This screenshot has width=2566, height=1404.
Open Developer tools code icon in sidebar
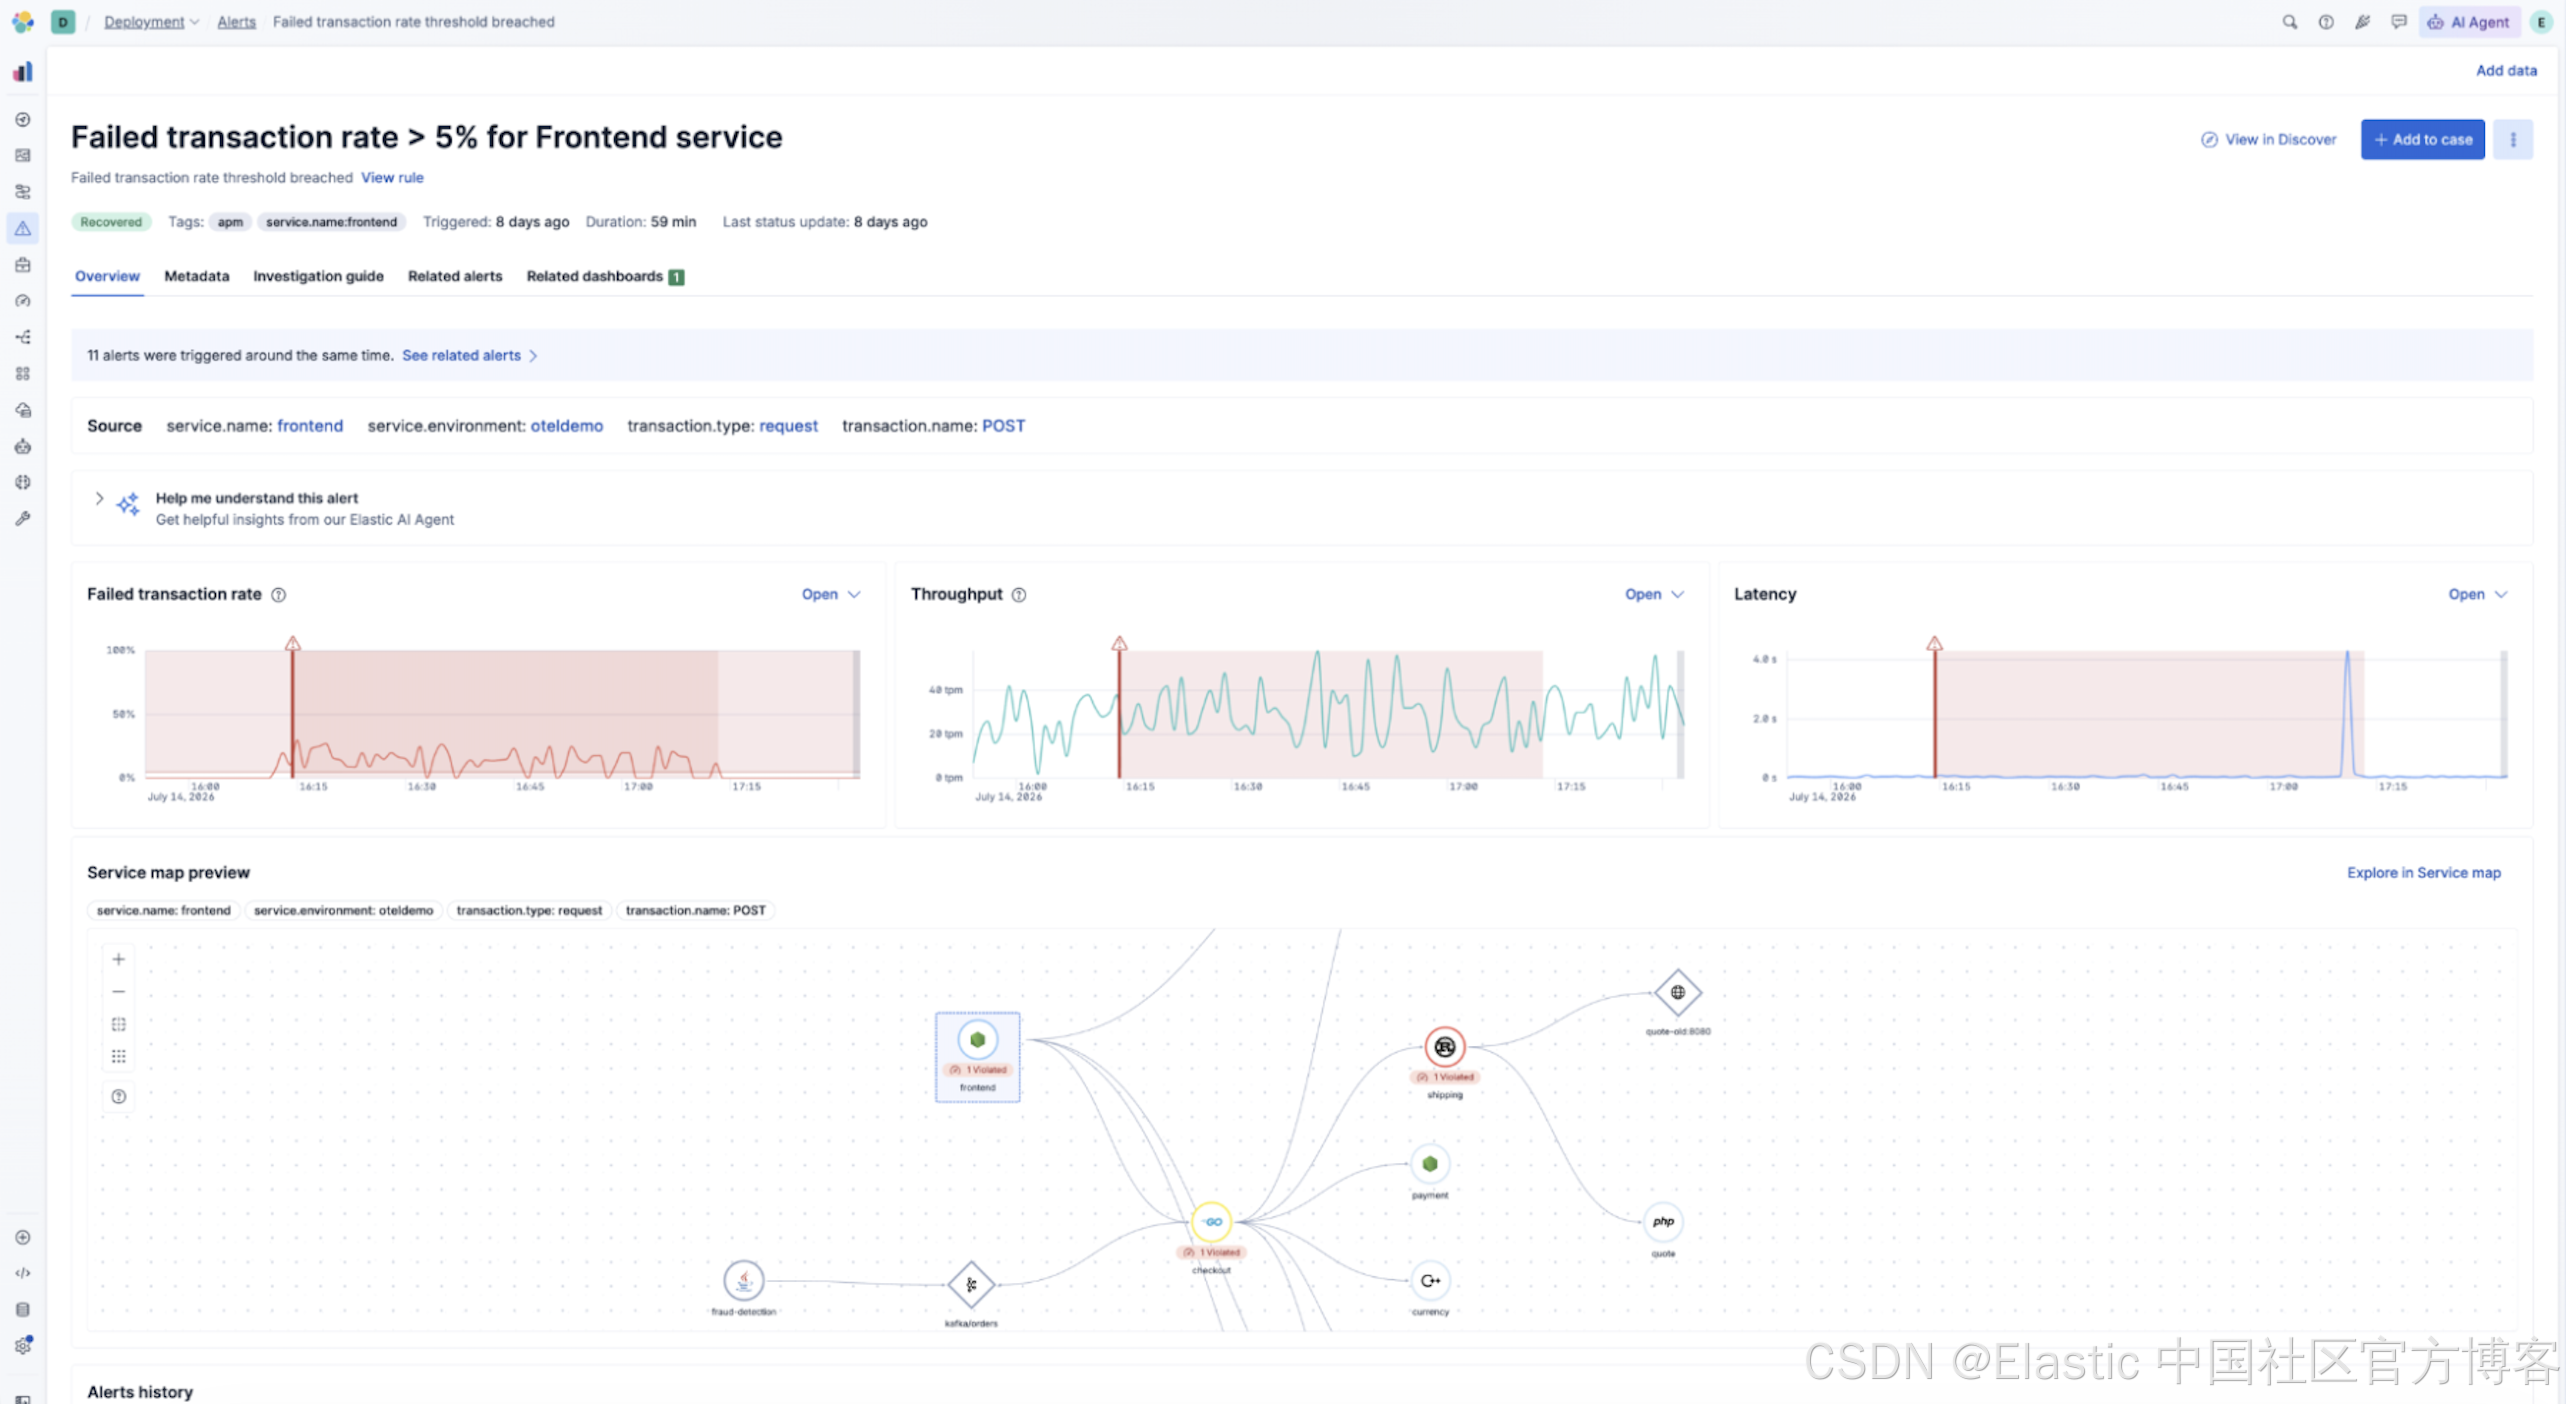(x=23, y=1273)
